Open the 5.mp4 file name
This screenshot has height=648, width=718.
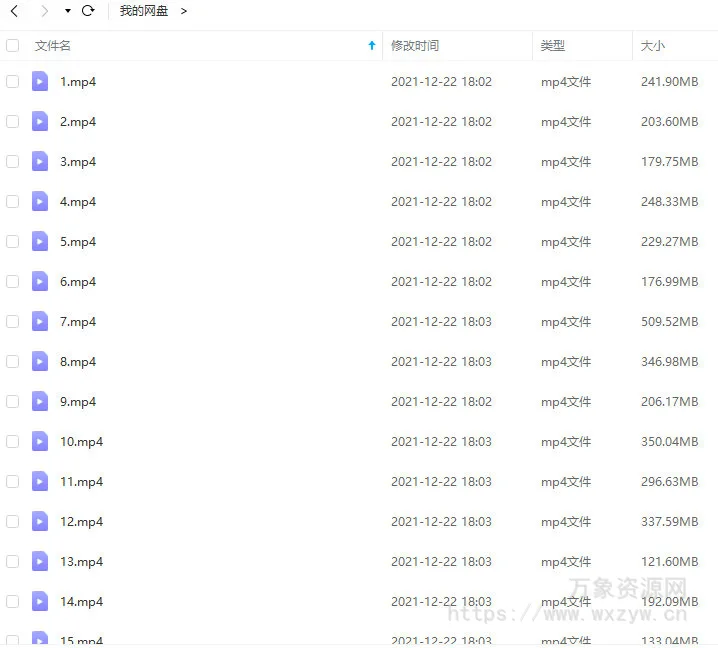point(78,242)
